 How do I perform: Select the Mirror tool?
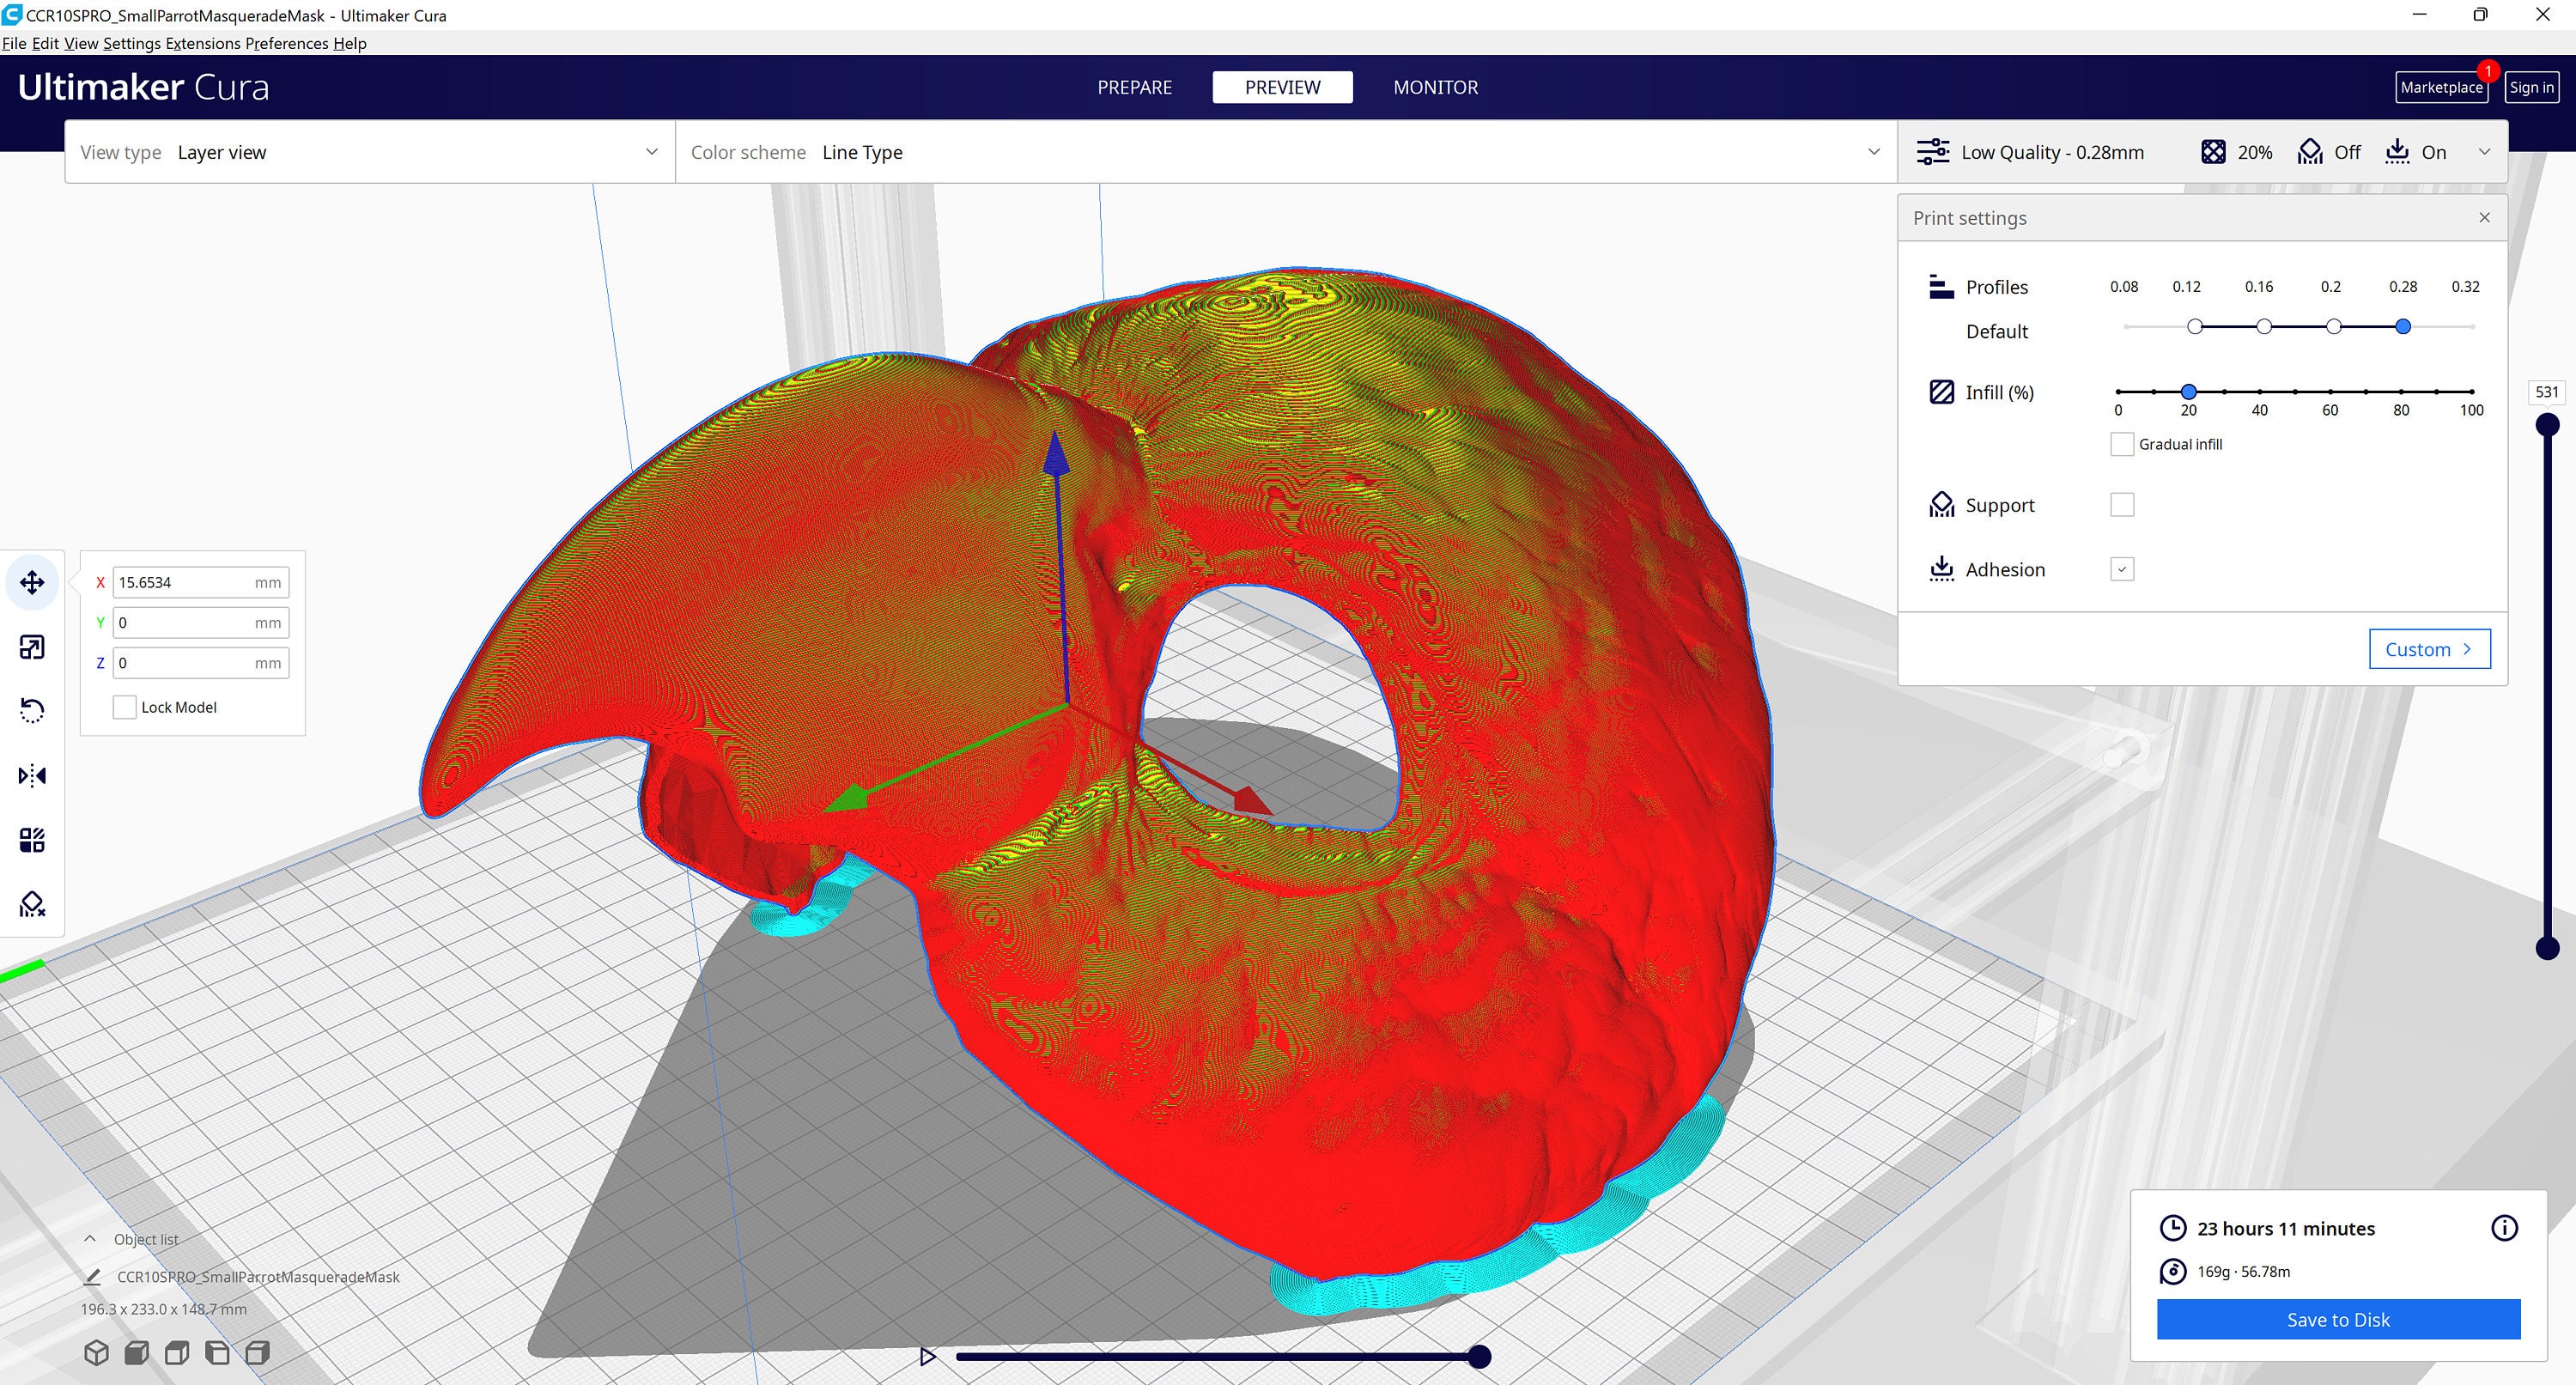pyautogui.click(x=32, y=775)
